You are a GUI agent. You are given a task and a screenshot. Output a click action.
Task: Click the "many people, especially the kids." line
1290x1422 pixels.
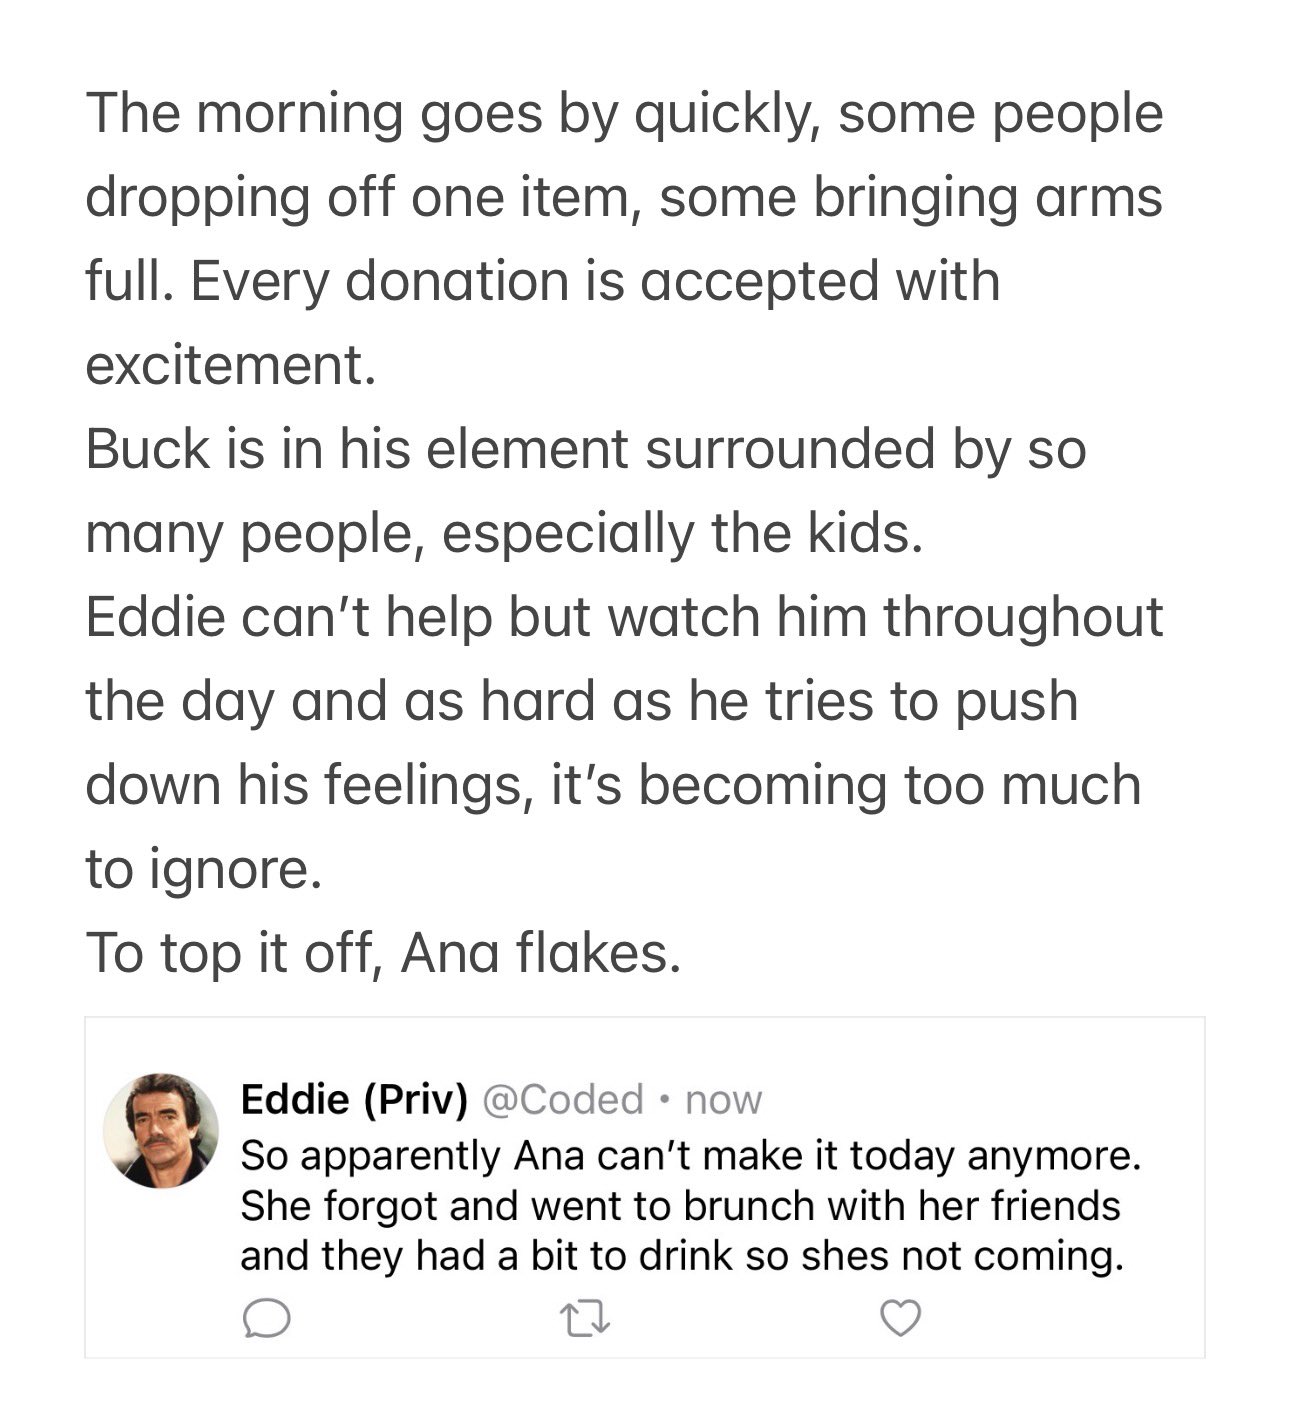coord(504,534)
